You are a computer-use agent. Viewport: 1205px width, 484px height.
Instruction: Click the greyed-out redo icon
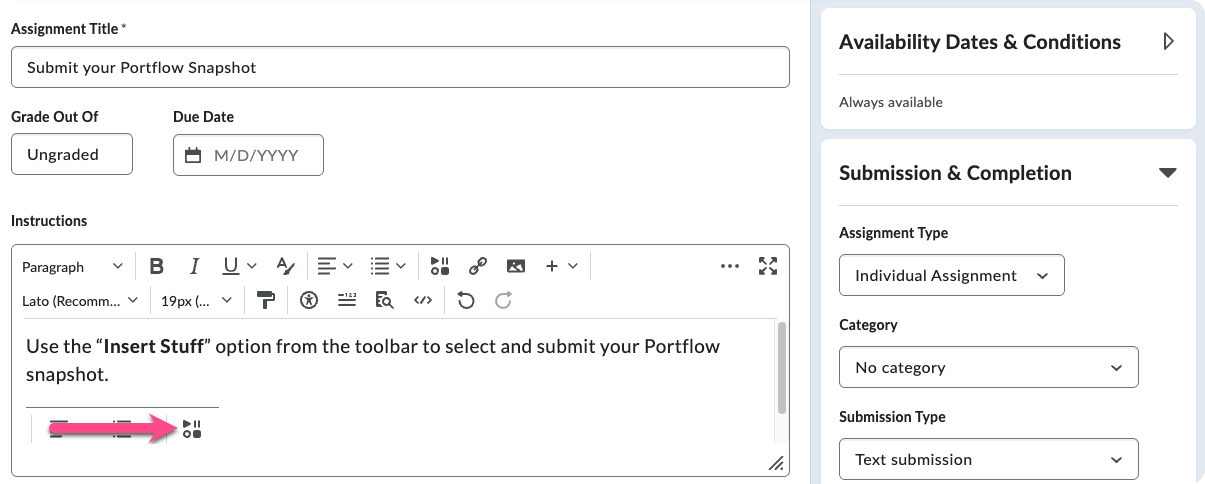point(503,300)
